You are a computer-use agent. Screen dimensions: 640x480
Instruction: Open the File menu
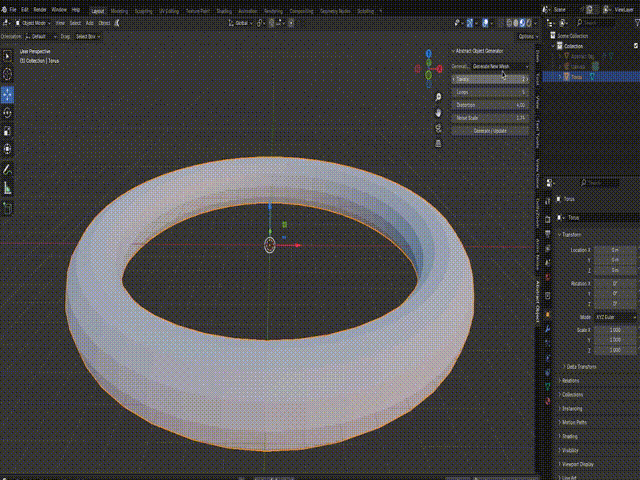(x=13, y=9)
